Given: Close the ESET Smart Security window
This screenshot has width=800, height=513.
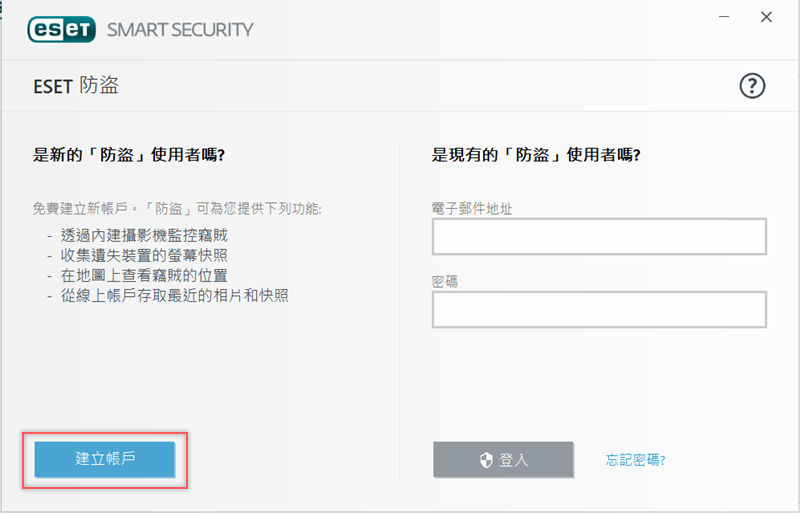Looking at the screenshot, I should (x=767, y=17).
